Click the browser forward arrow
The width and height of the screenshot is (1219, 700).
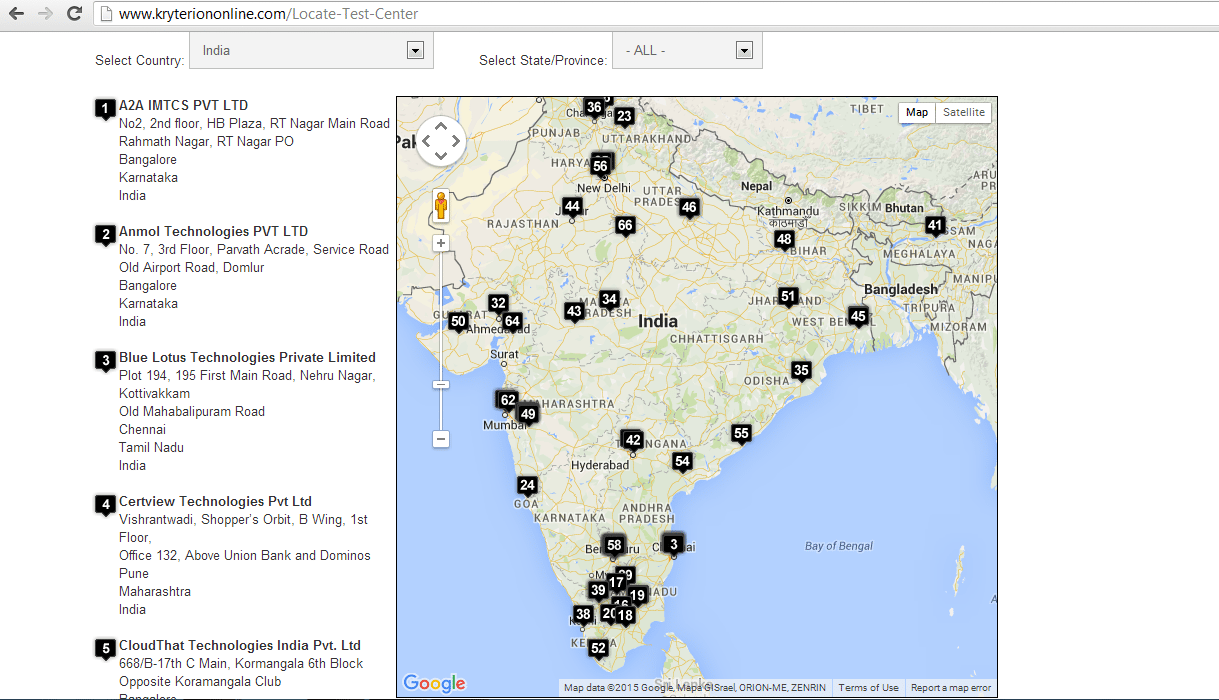tap(45, 14)
